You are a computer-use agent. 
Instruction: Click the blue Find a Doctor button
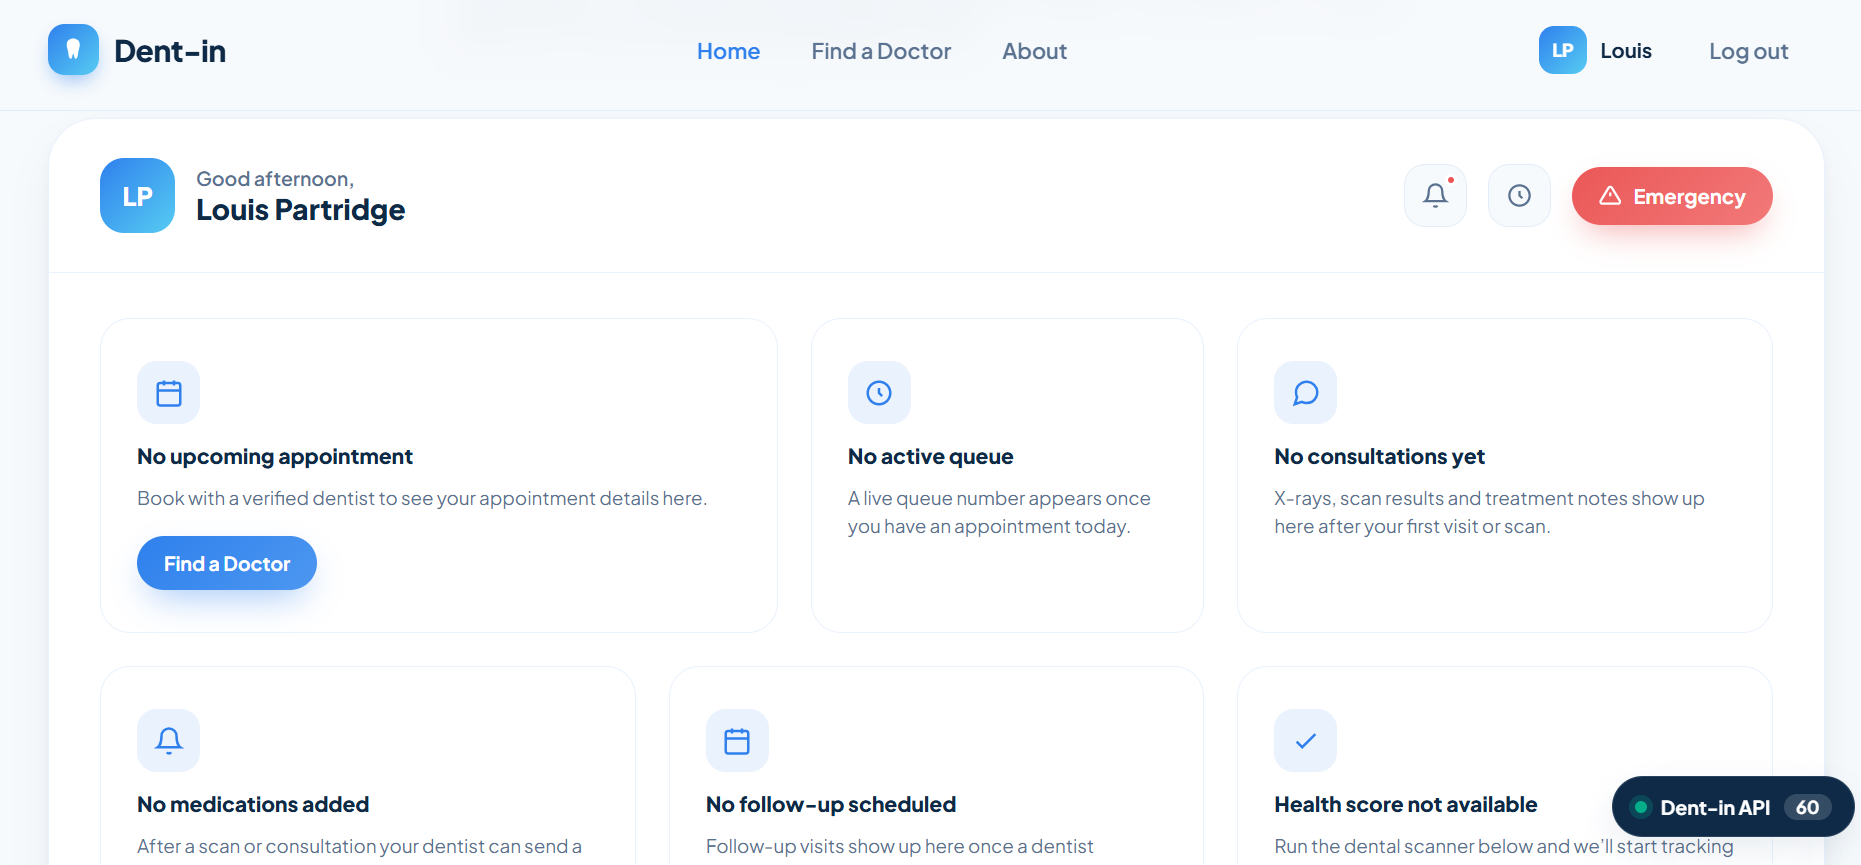(227, 563)
